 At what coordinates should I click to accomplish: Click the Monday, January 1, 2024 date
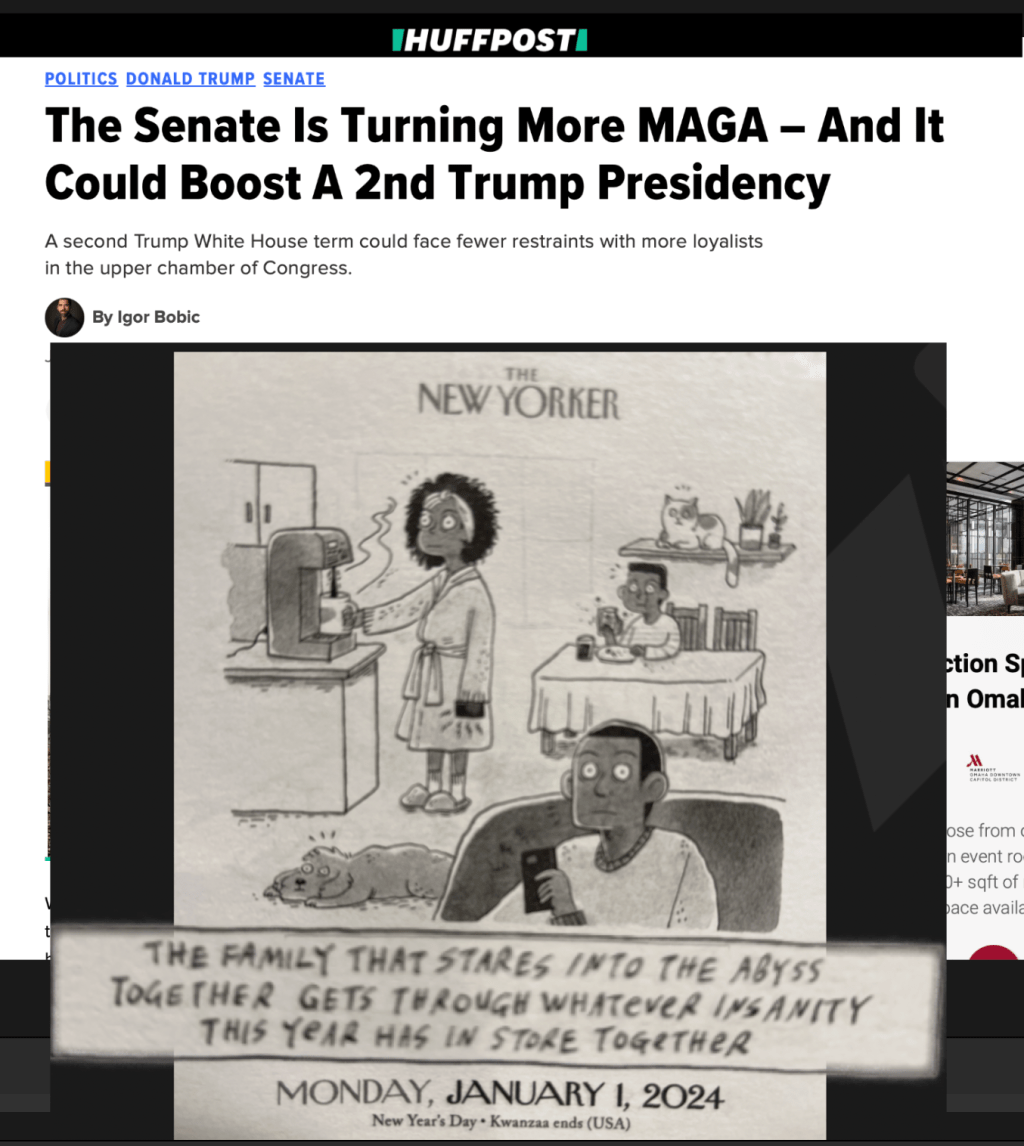point(500,1095)
